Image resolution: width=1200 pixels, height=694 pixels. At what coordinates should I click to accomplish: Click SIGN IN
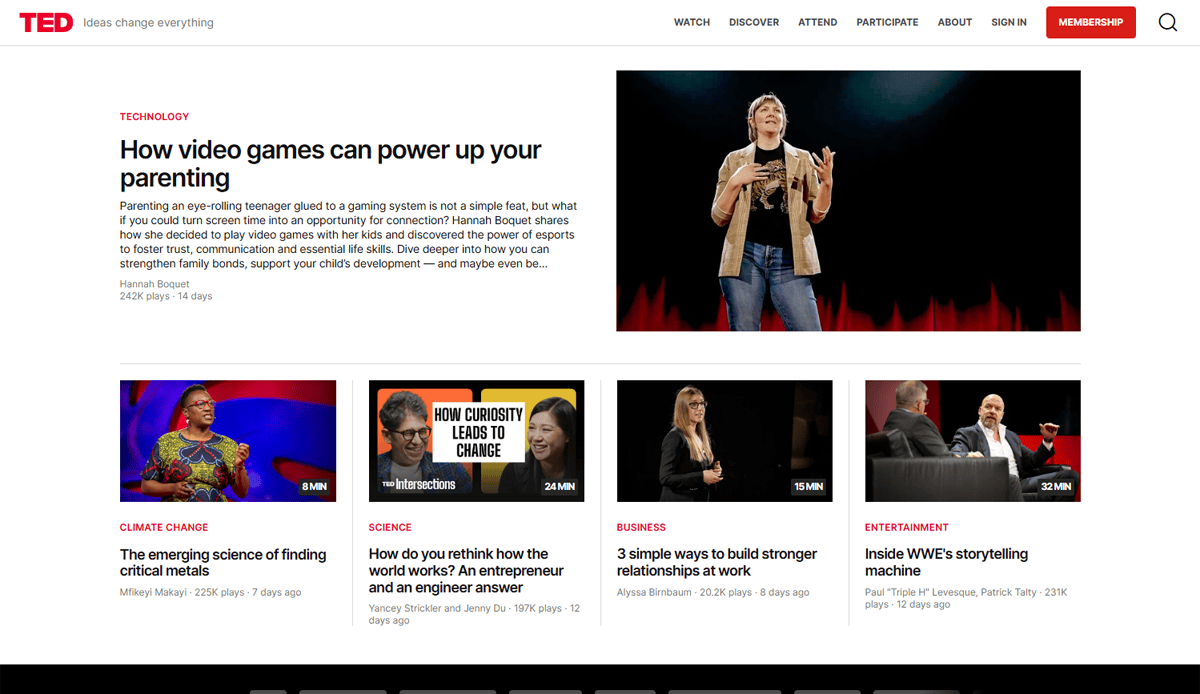[1008, 21]
